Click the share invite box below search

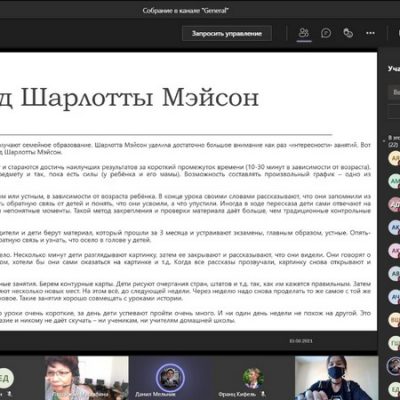click(394, 112)
